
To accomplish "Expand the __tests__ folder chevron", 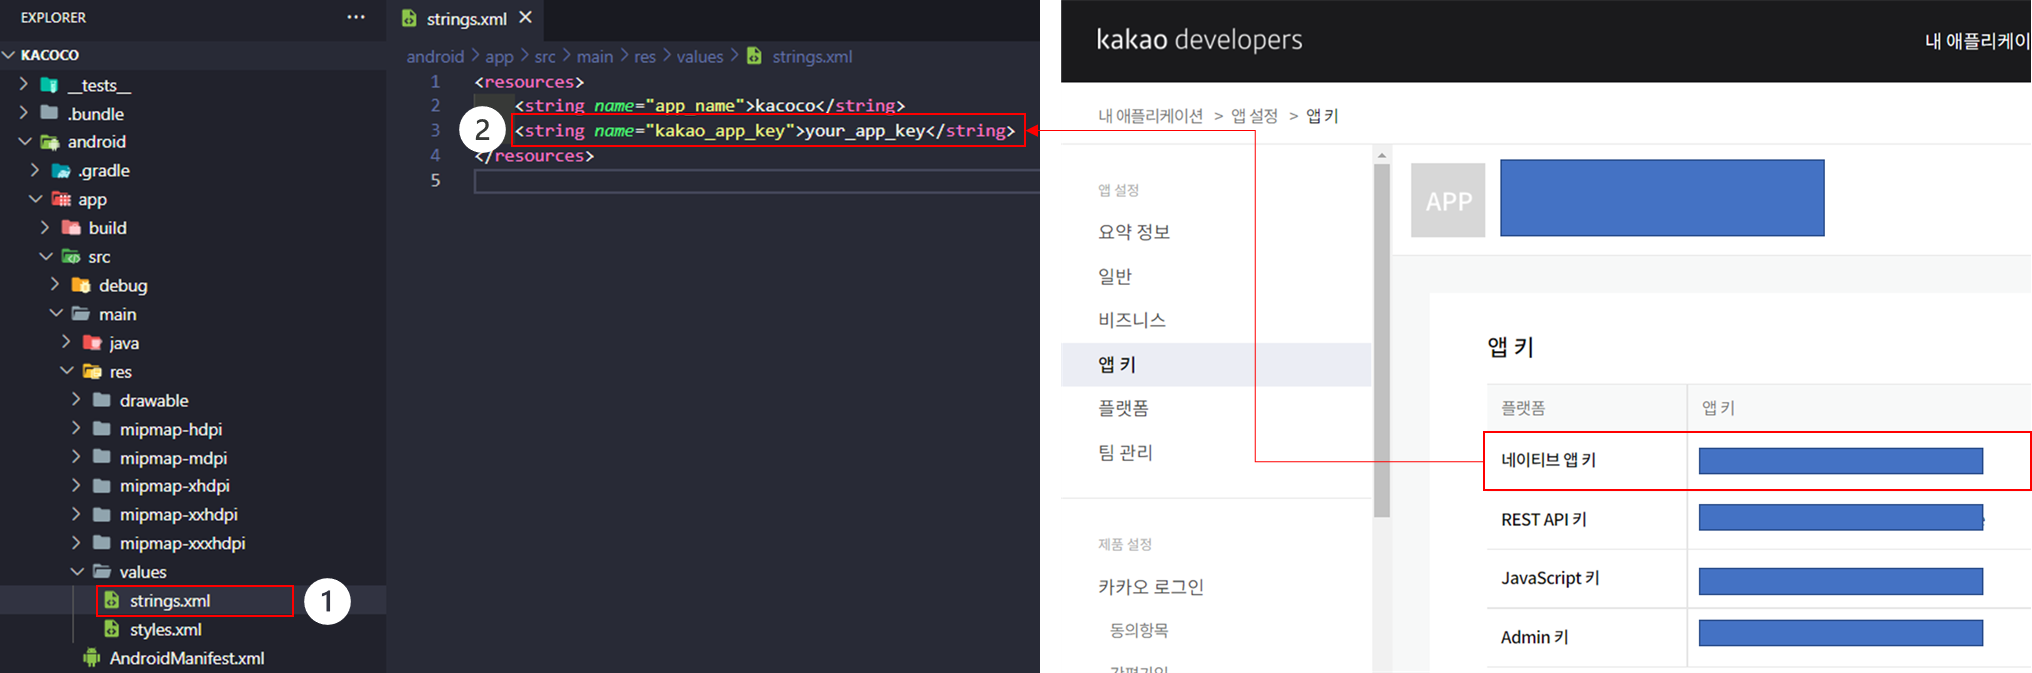I will (23, 85).
